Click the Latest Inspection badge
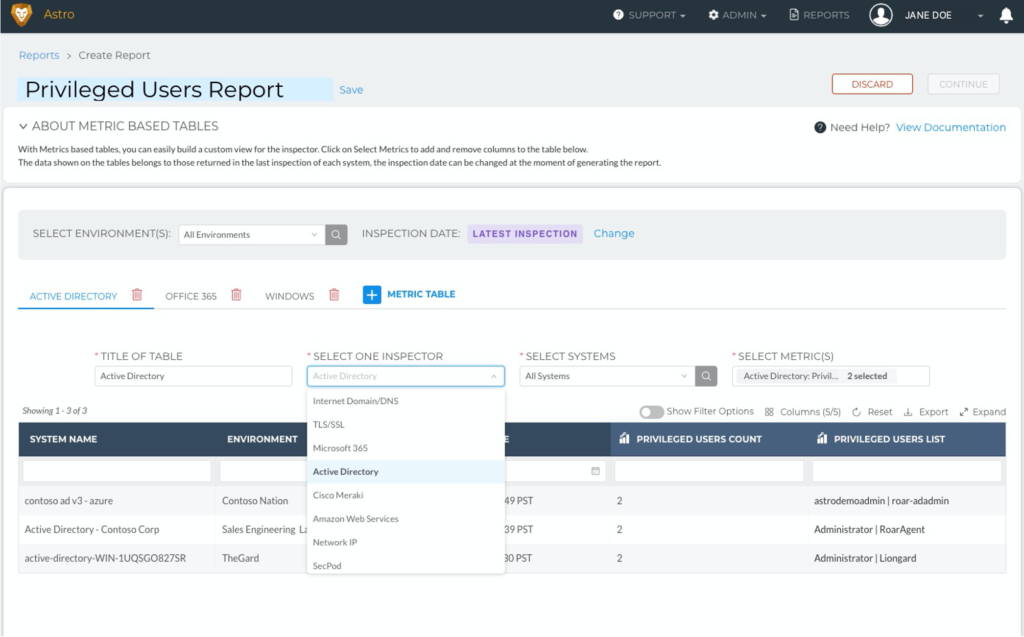 [524, 234]
